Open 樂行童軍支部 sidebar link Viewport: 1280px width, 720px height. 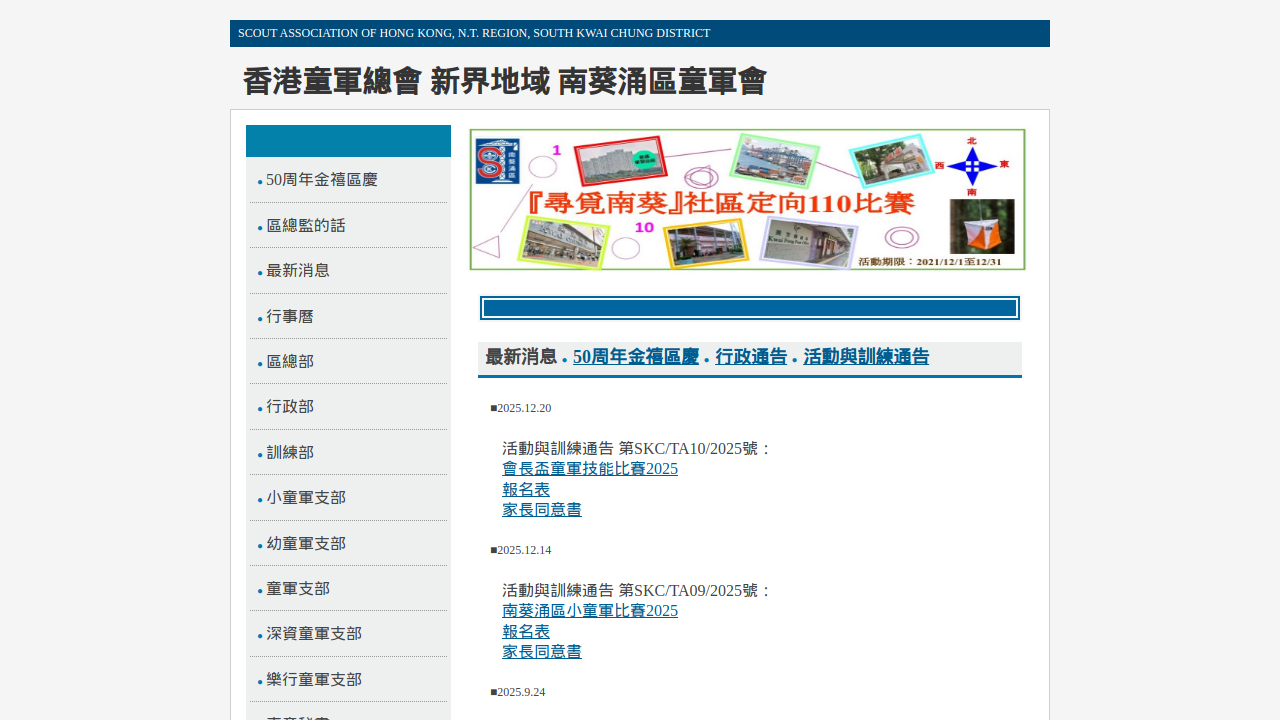pos(313,680)
